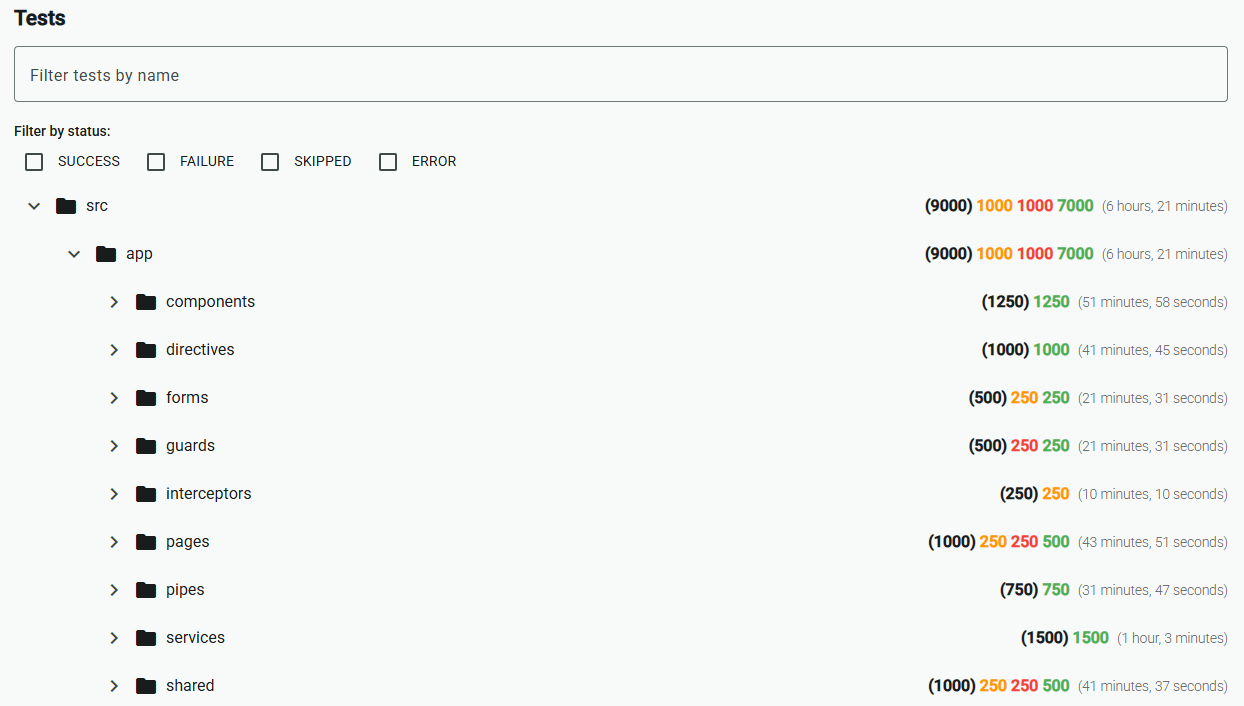Collapse the src folder tree
The image size is (1244, 706).
34,206
